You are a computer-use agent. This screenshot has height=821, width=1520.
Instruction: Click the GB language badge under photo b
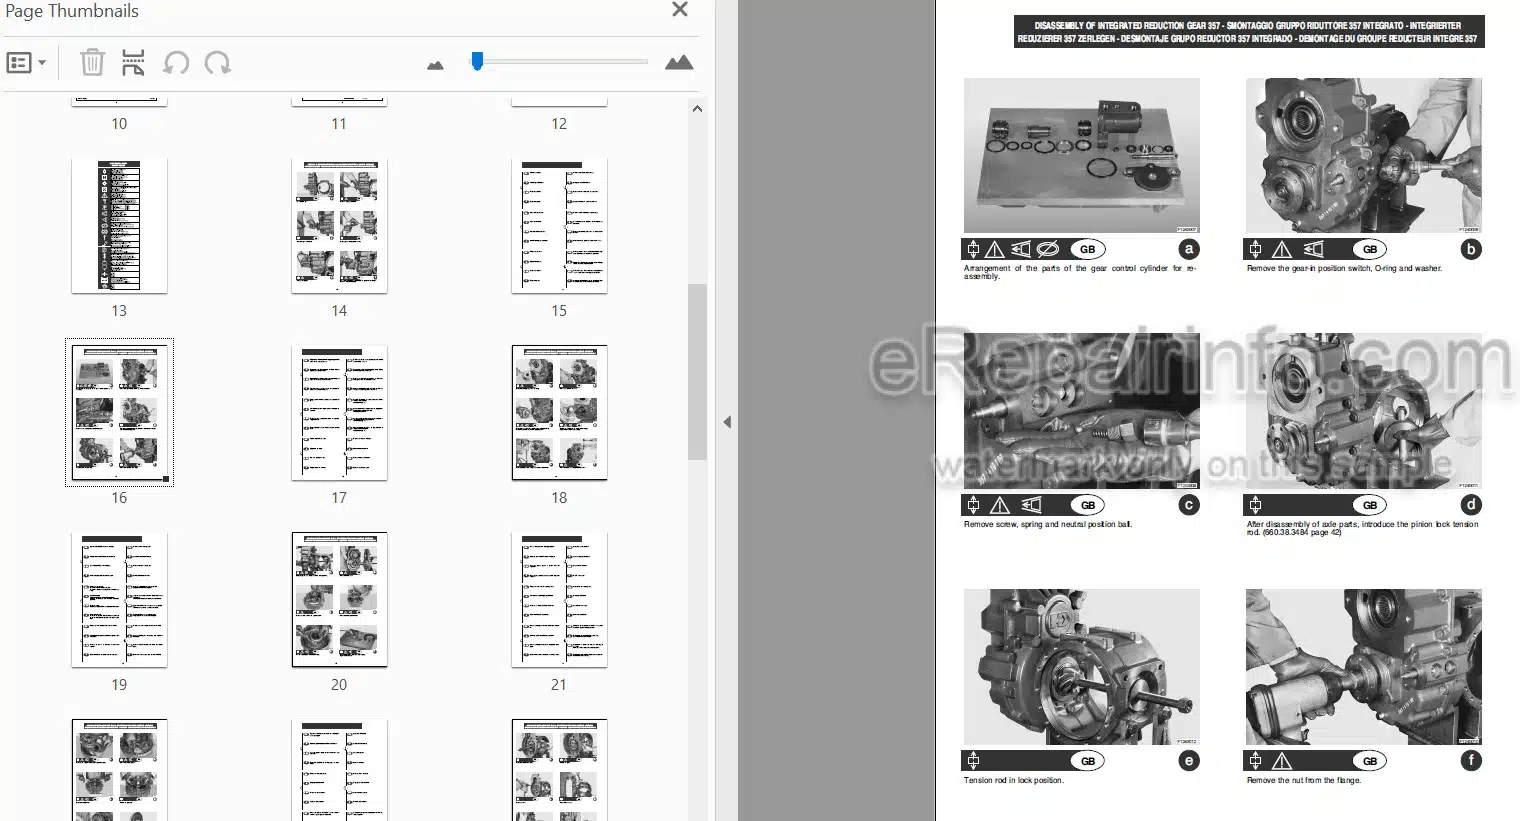point(1369,249)
